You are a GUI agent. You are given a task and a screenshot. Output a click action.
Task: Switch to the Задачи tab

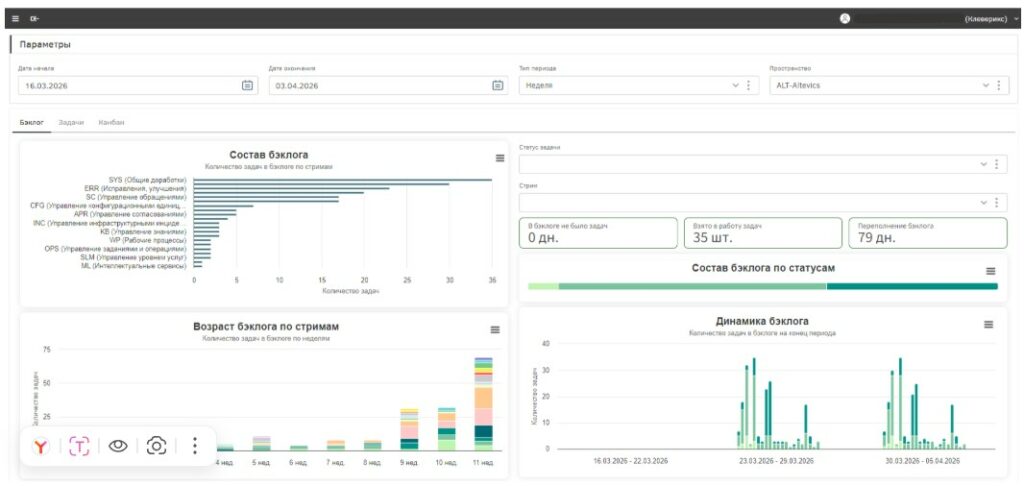coord(71,122)
